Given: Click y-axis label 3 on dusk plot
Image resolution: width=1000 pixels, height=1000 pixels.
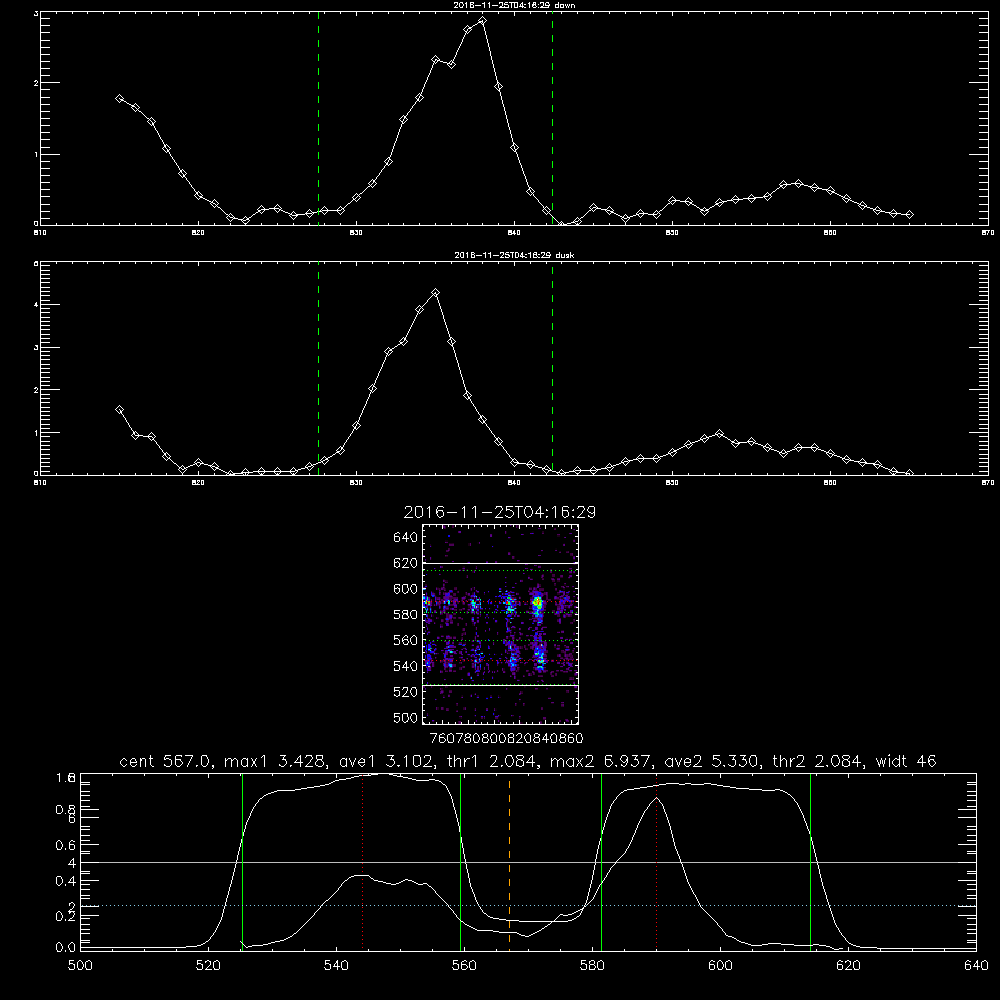Looking at the screenshot, I should pos(36,348).
